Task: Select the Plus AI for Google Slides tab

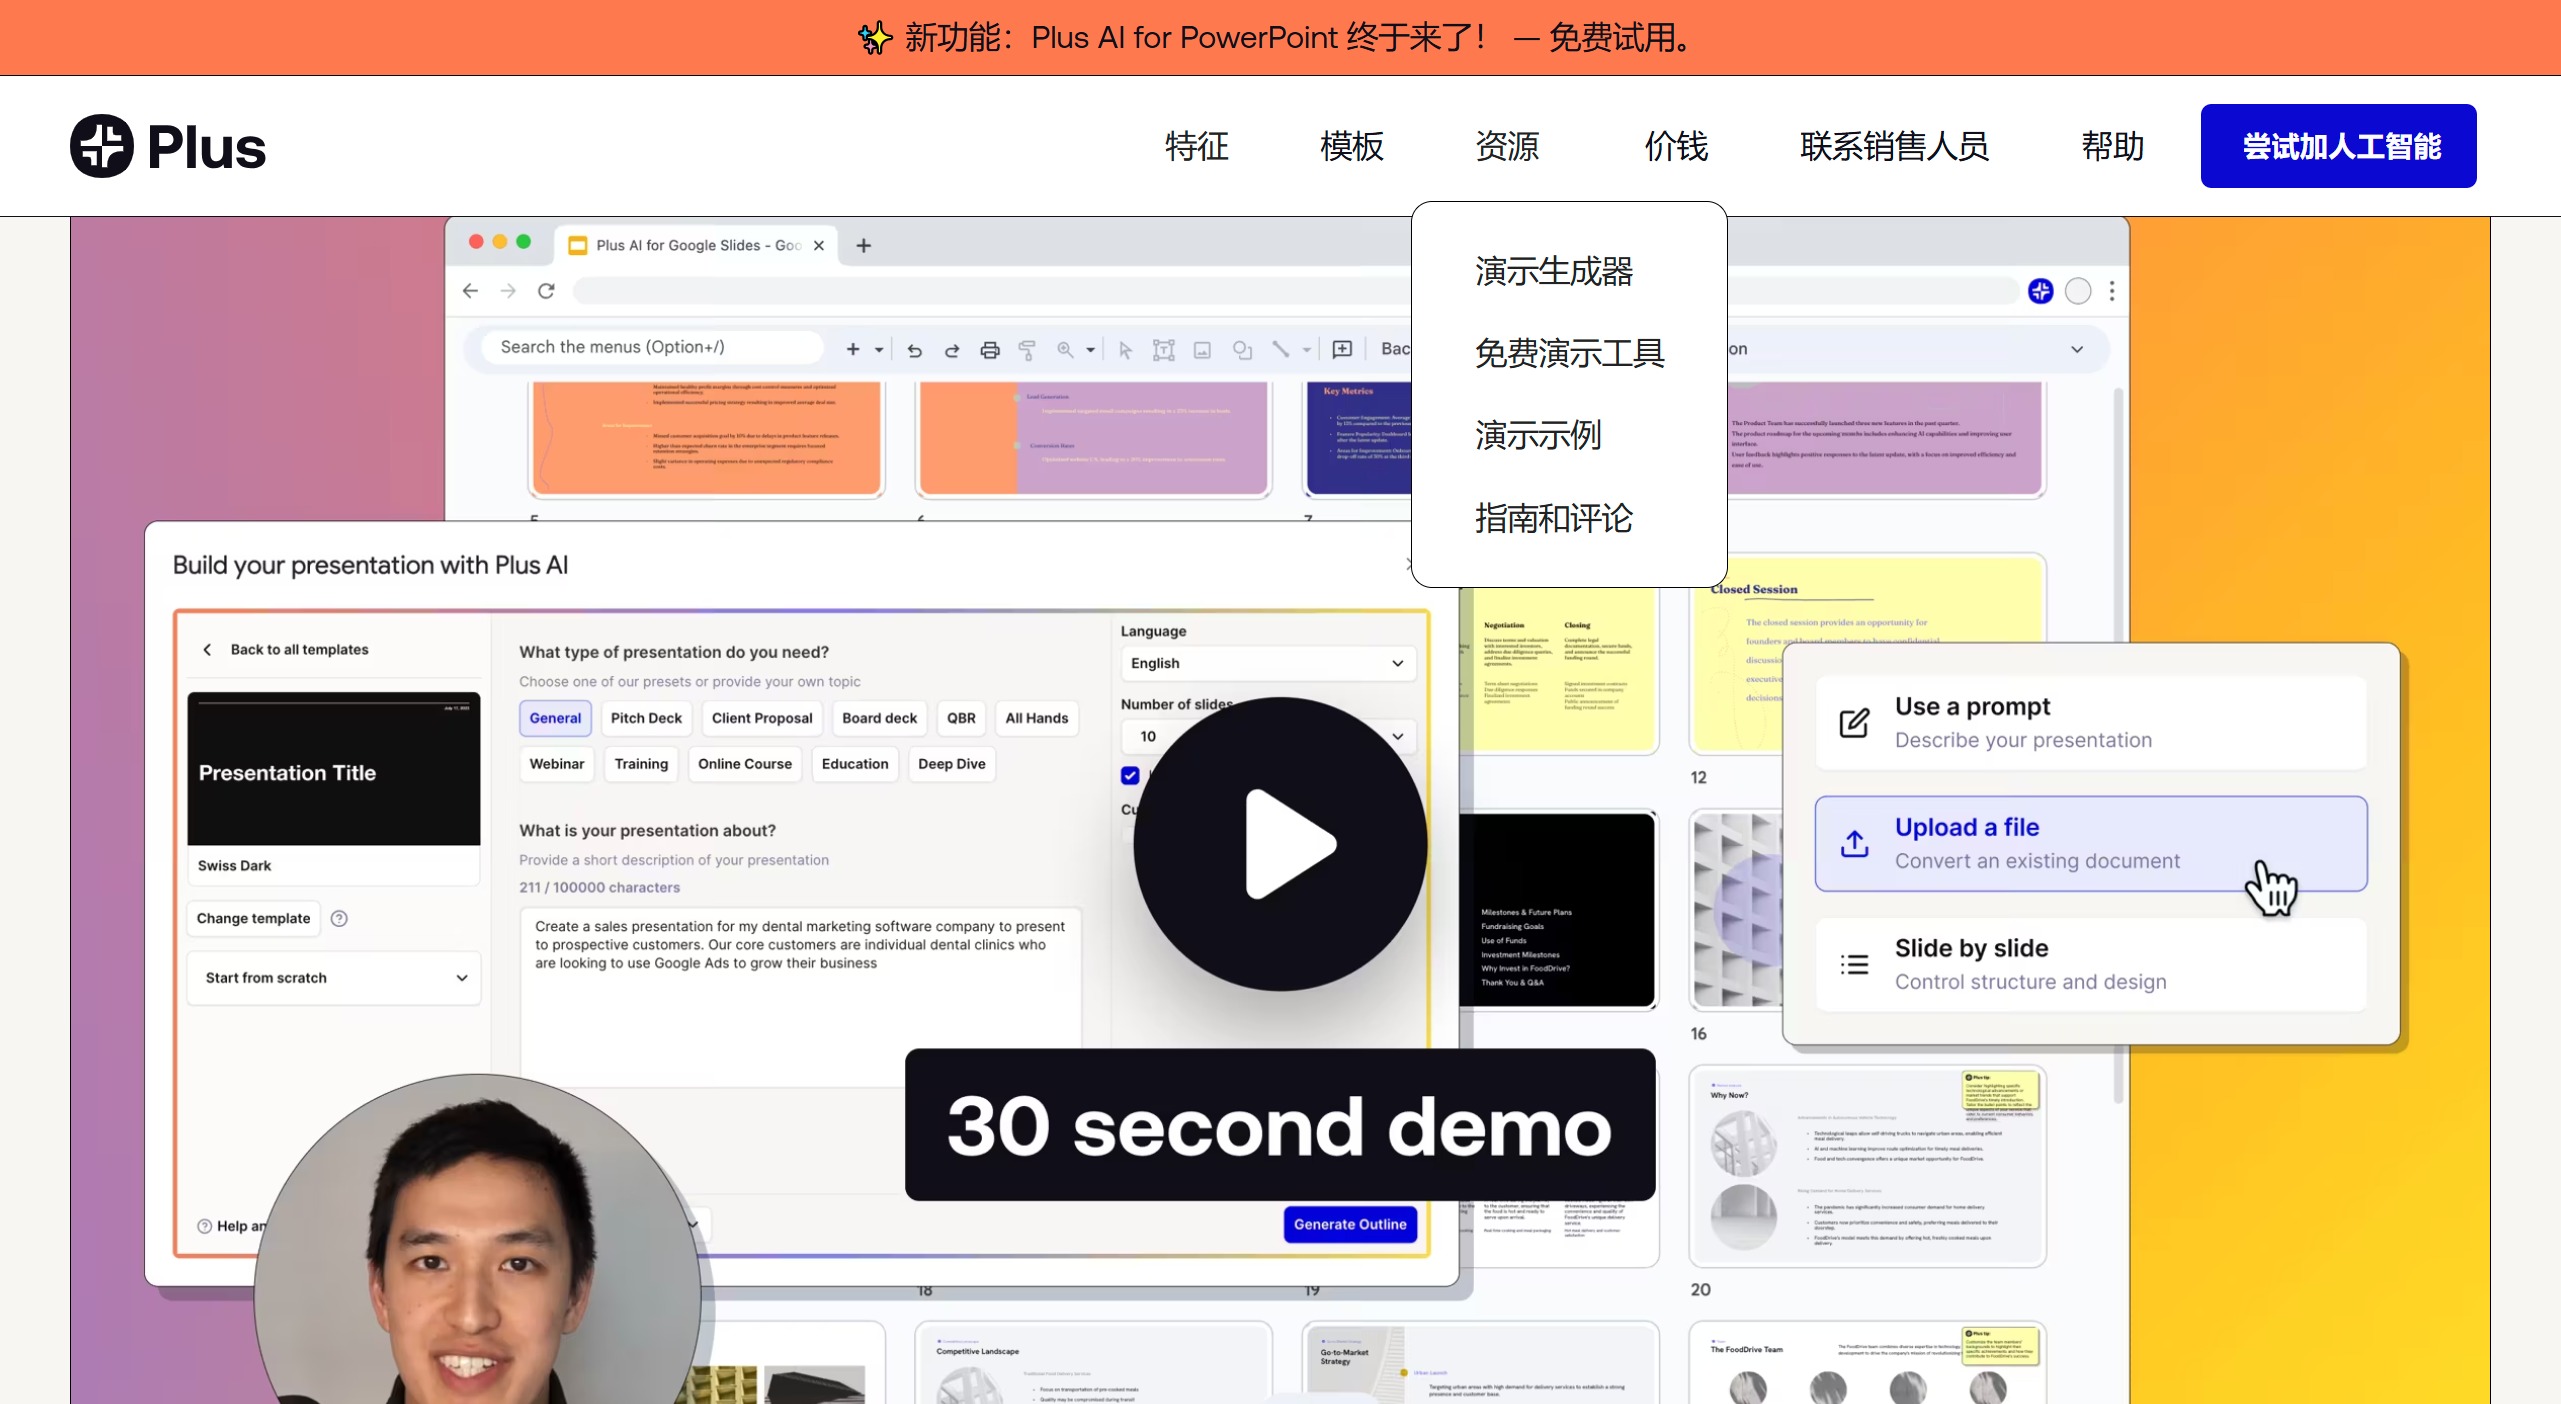Action: coord(698,245)
